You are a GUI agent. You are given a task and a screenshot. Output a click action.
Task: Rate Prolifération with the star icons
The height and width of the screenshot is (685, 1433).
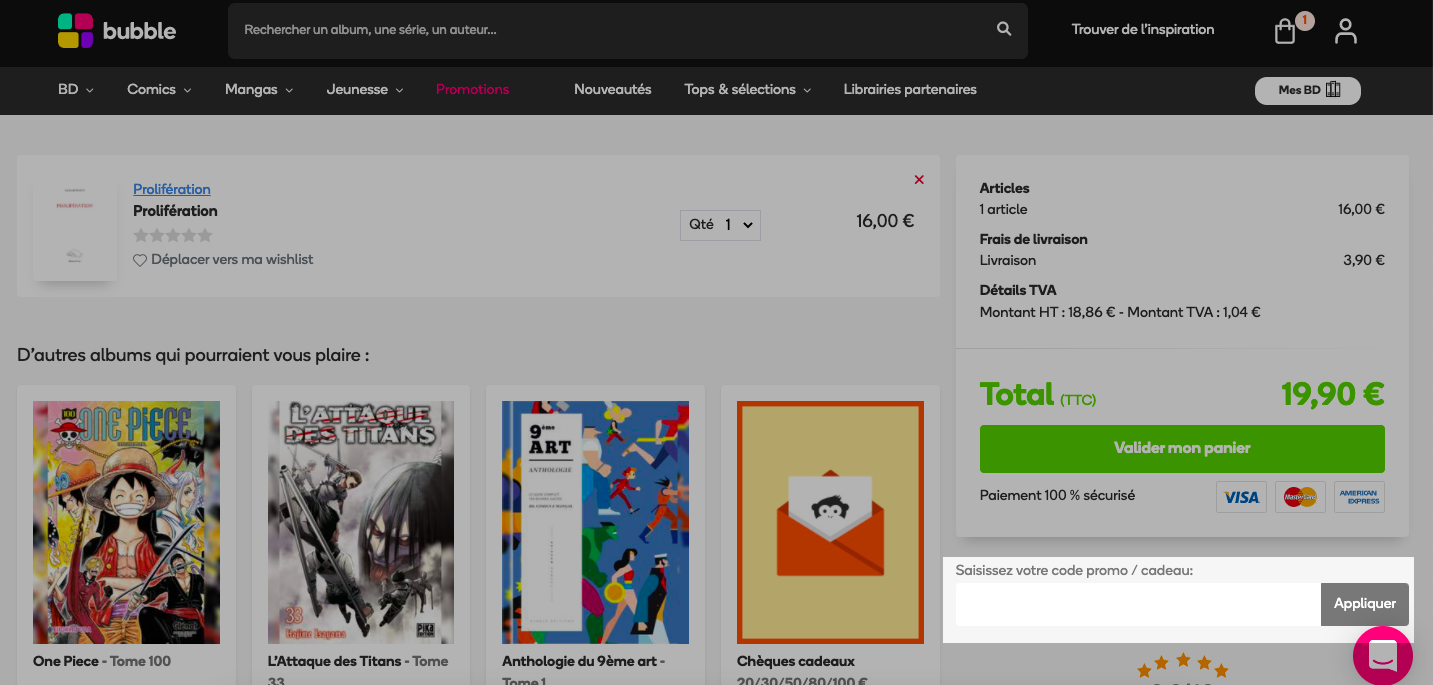point(173,236)
